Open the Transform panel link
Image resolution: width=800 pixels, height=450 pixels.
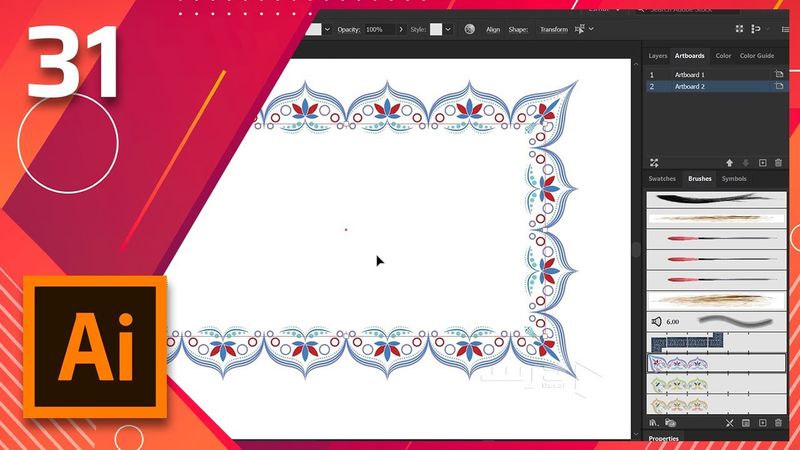pyautogui.click(x=554, y=30)
